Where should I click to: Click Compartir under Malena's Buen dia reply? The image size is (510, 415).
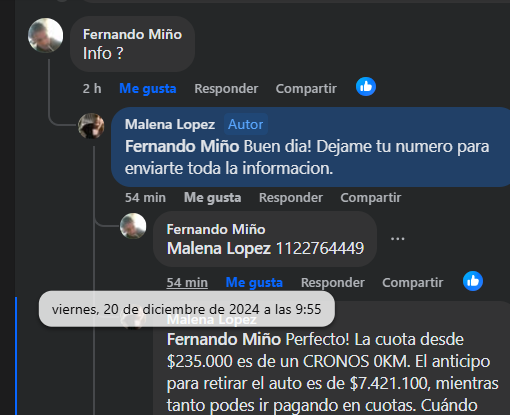click(371, 198)
